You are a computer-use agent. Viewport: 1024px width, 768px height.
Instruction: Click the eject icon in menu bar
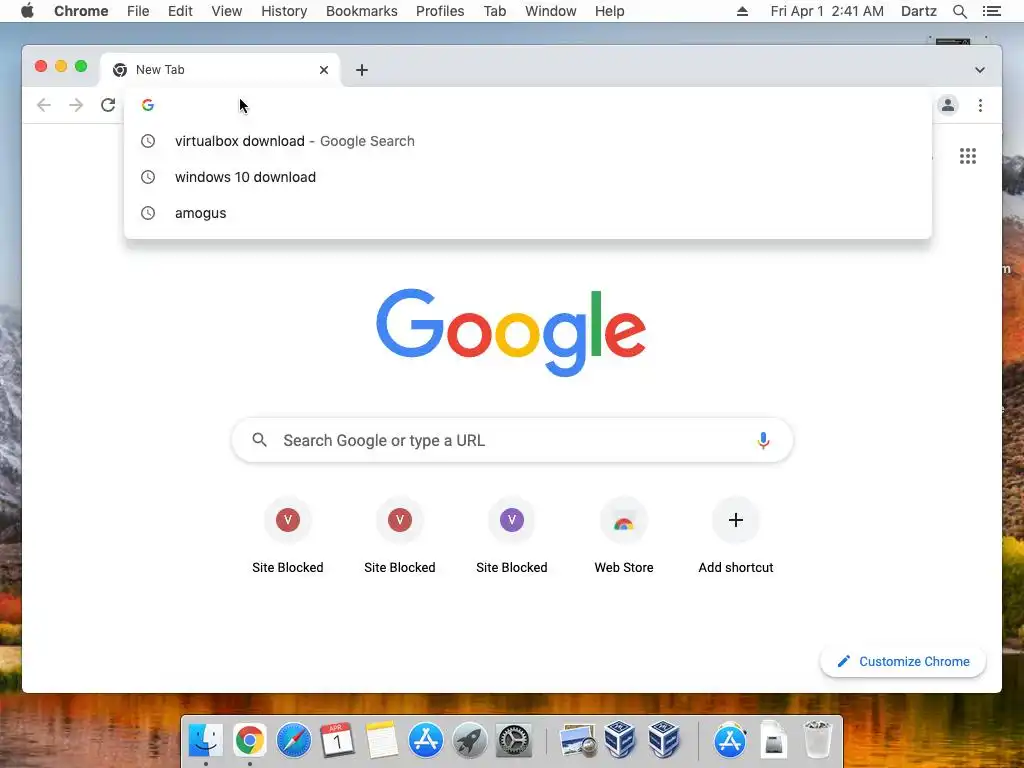tap(742, 11)
